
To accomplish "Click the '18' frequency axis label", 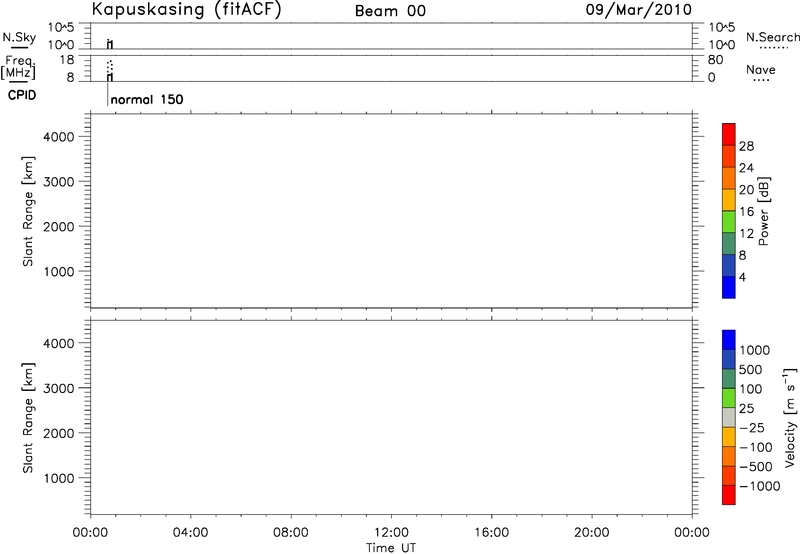I will (67, 60).
